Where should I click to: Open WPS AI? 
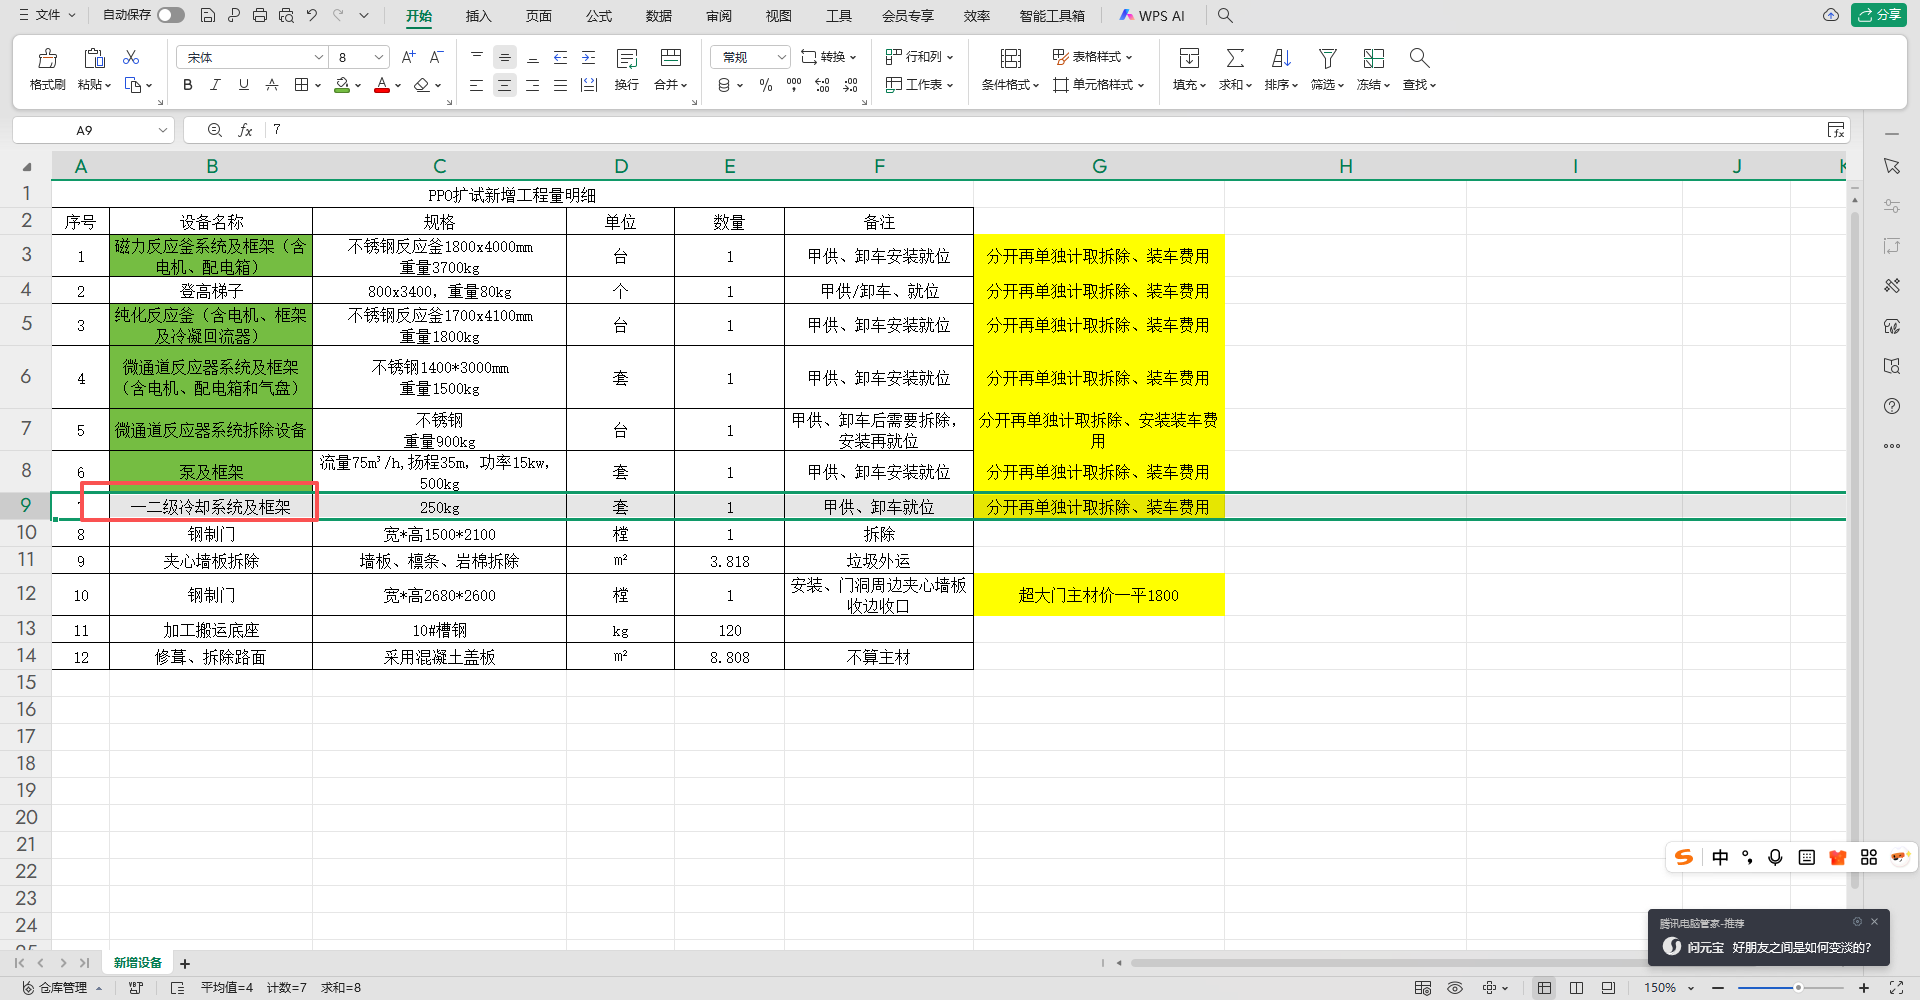[1152, 16]
